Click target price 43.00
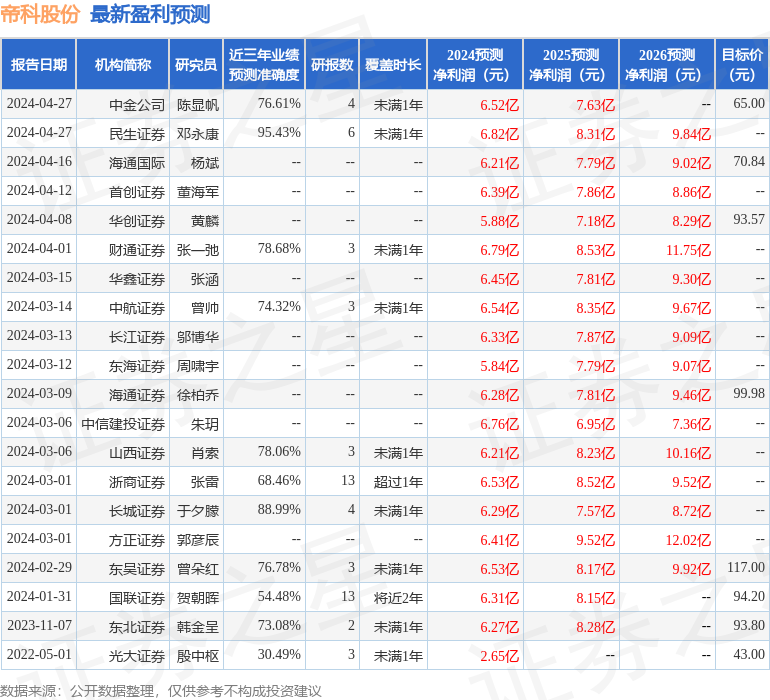Image resolution: width=770 pixels, height=700 pixels. coord(749,654)
